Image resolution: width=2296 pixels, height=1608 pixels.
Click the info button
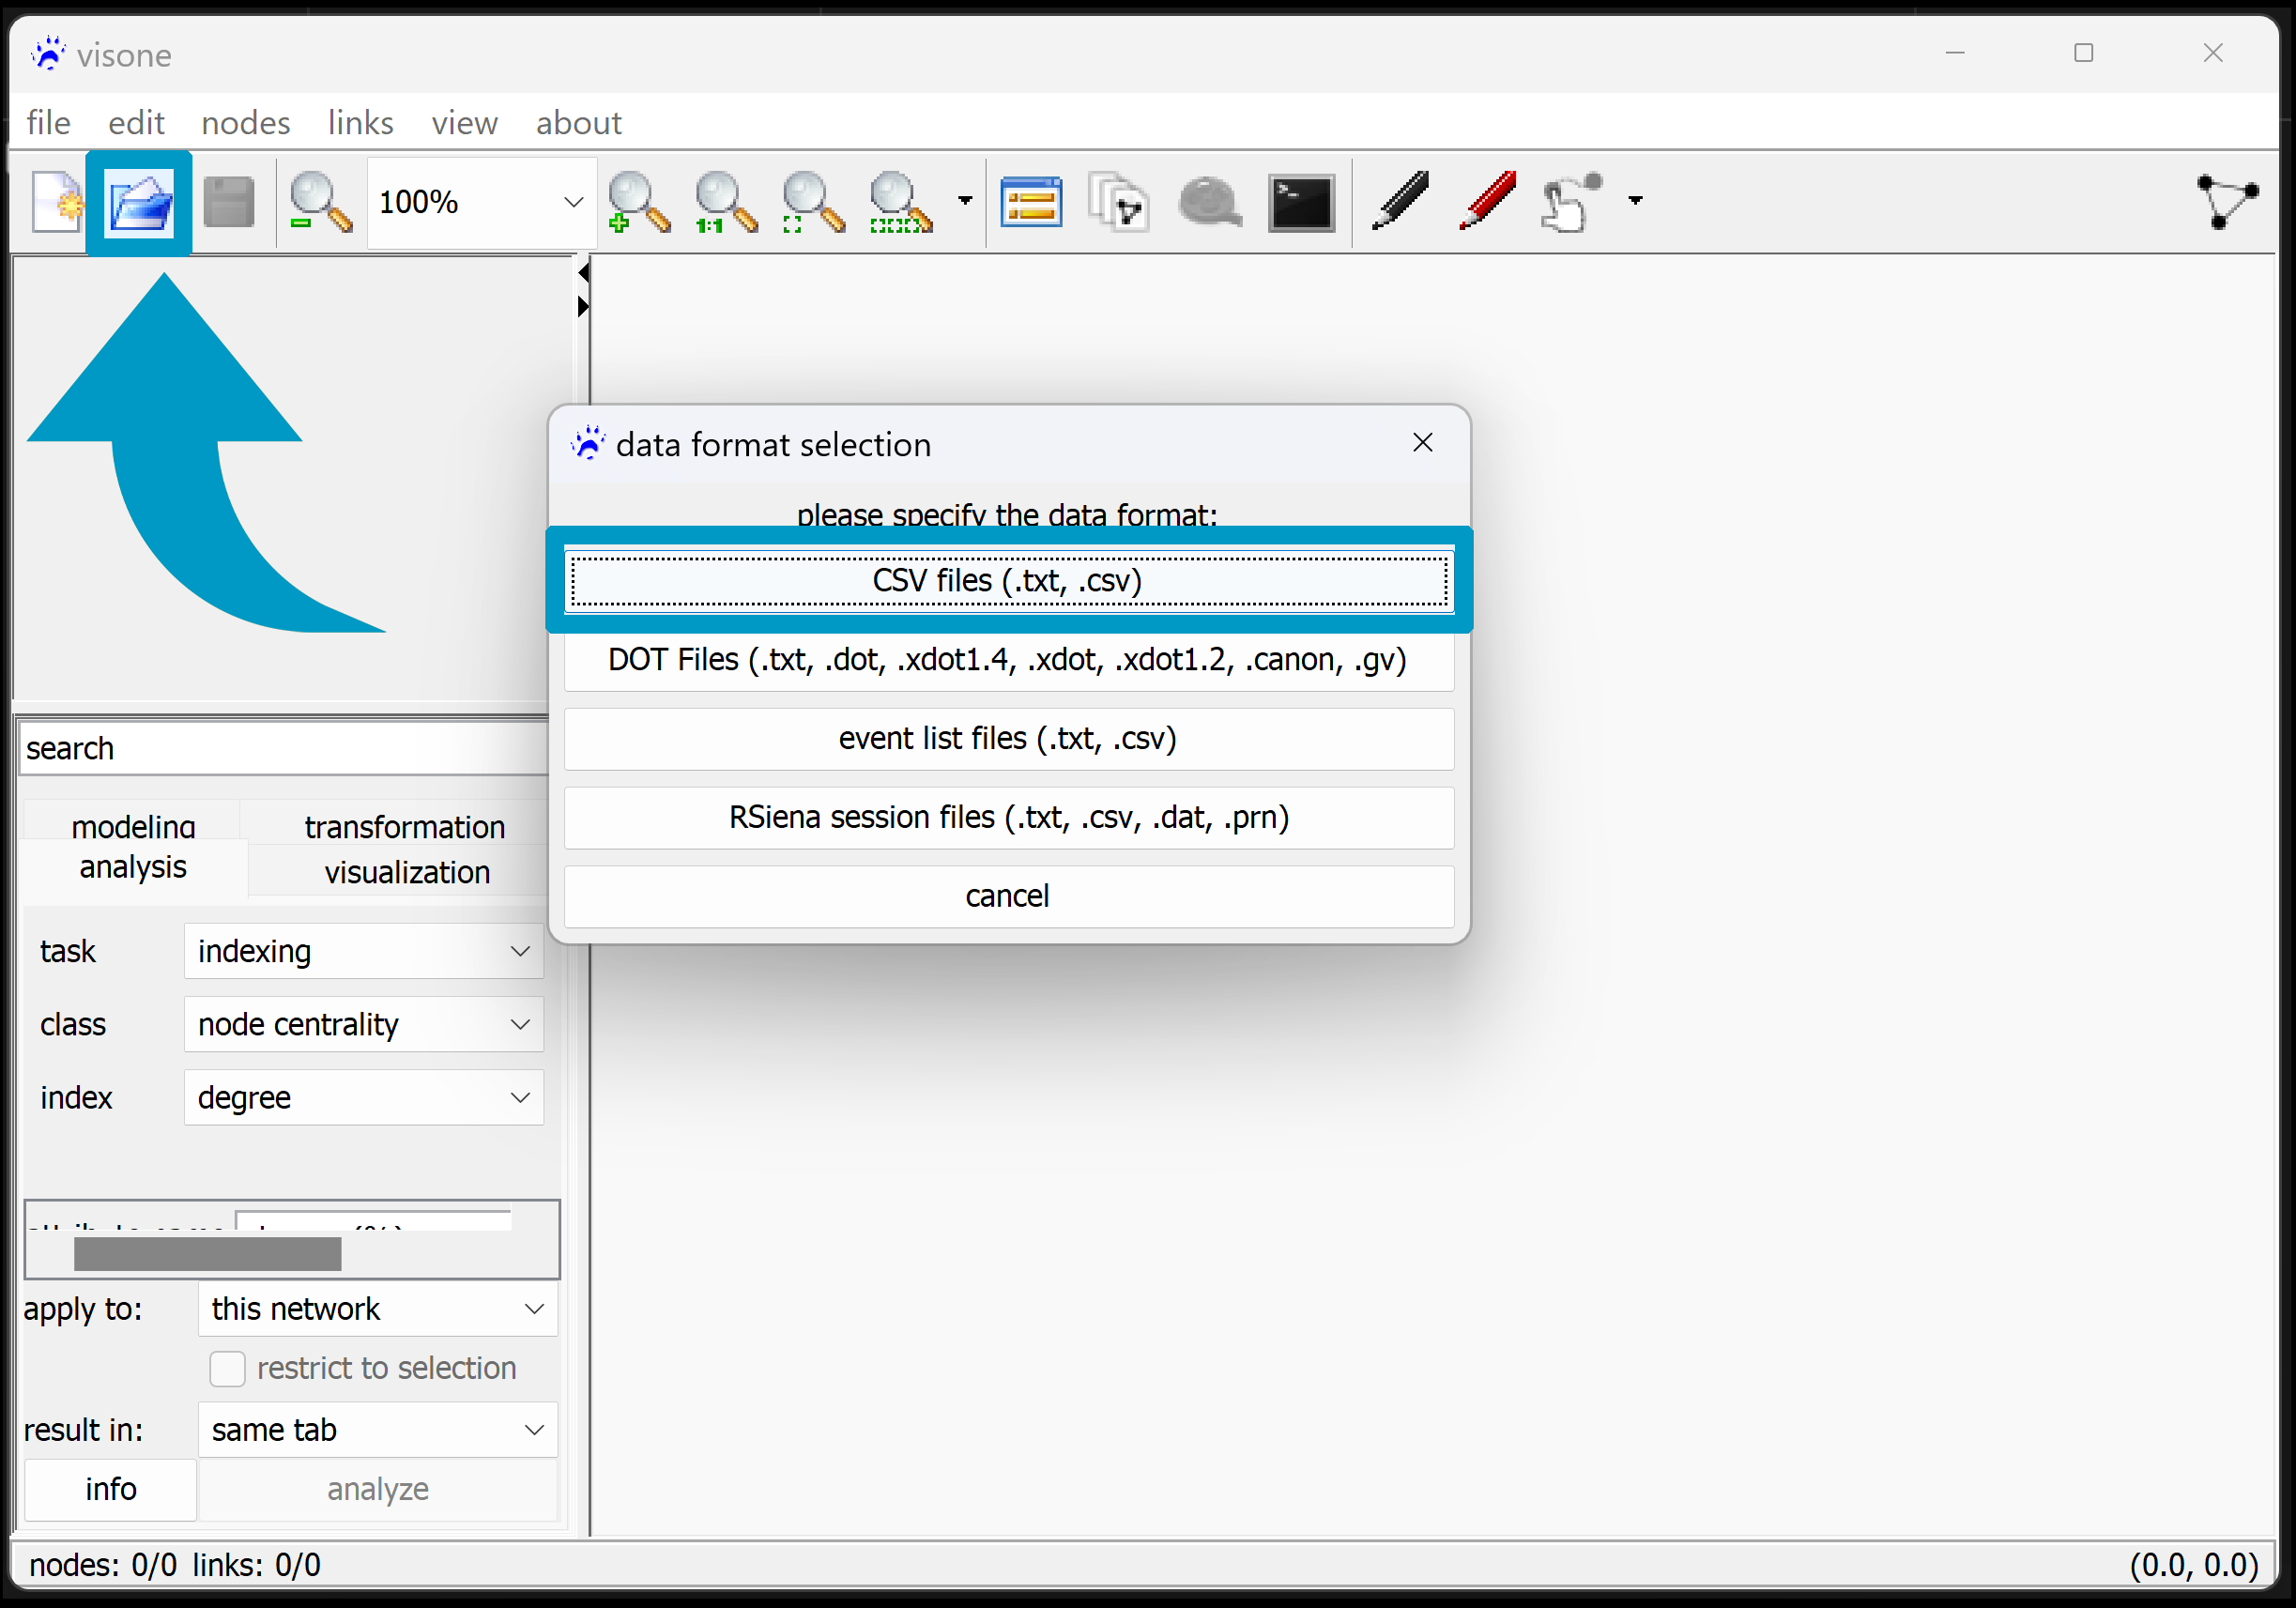110,1489
